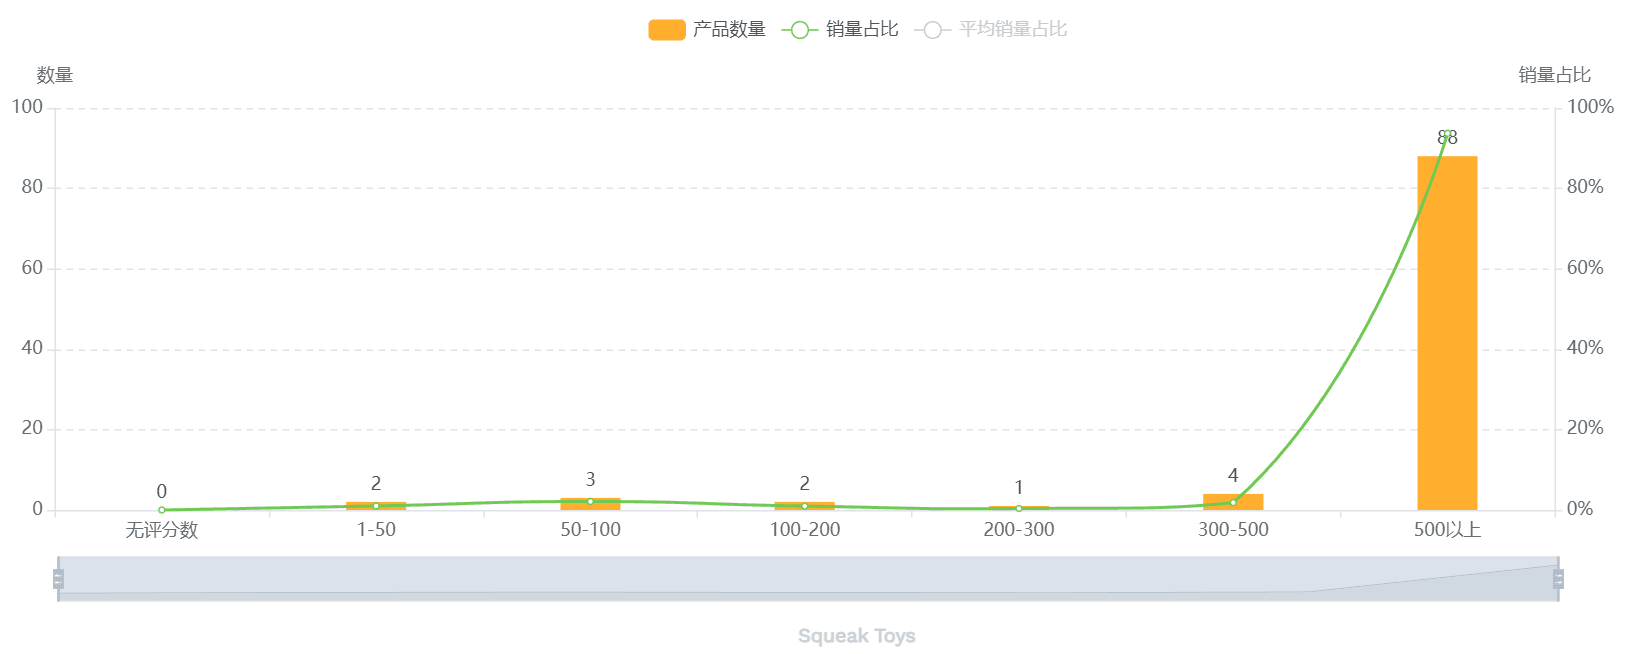
Task: Click the 数量 left axis title
Action: (55, 75)
